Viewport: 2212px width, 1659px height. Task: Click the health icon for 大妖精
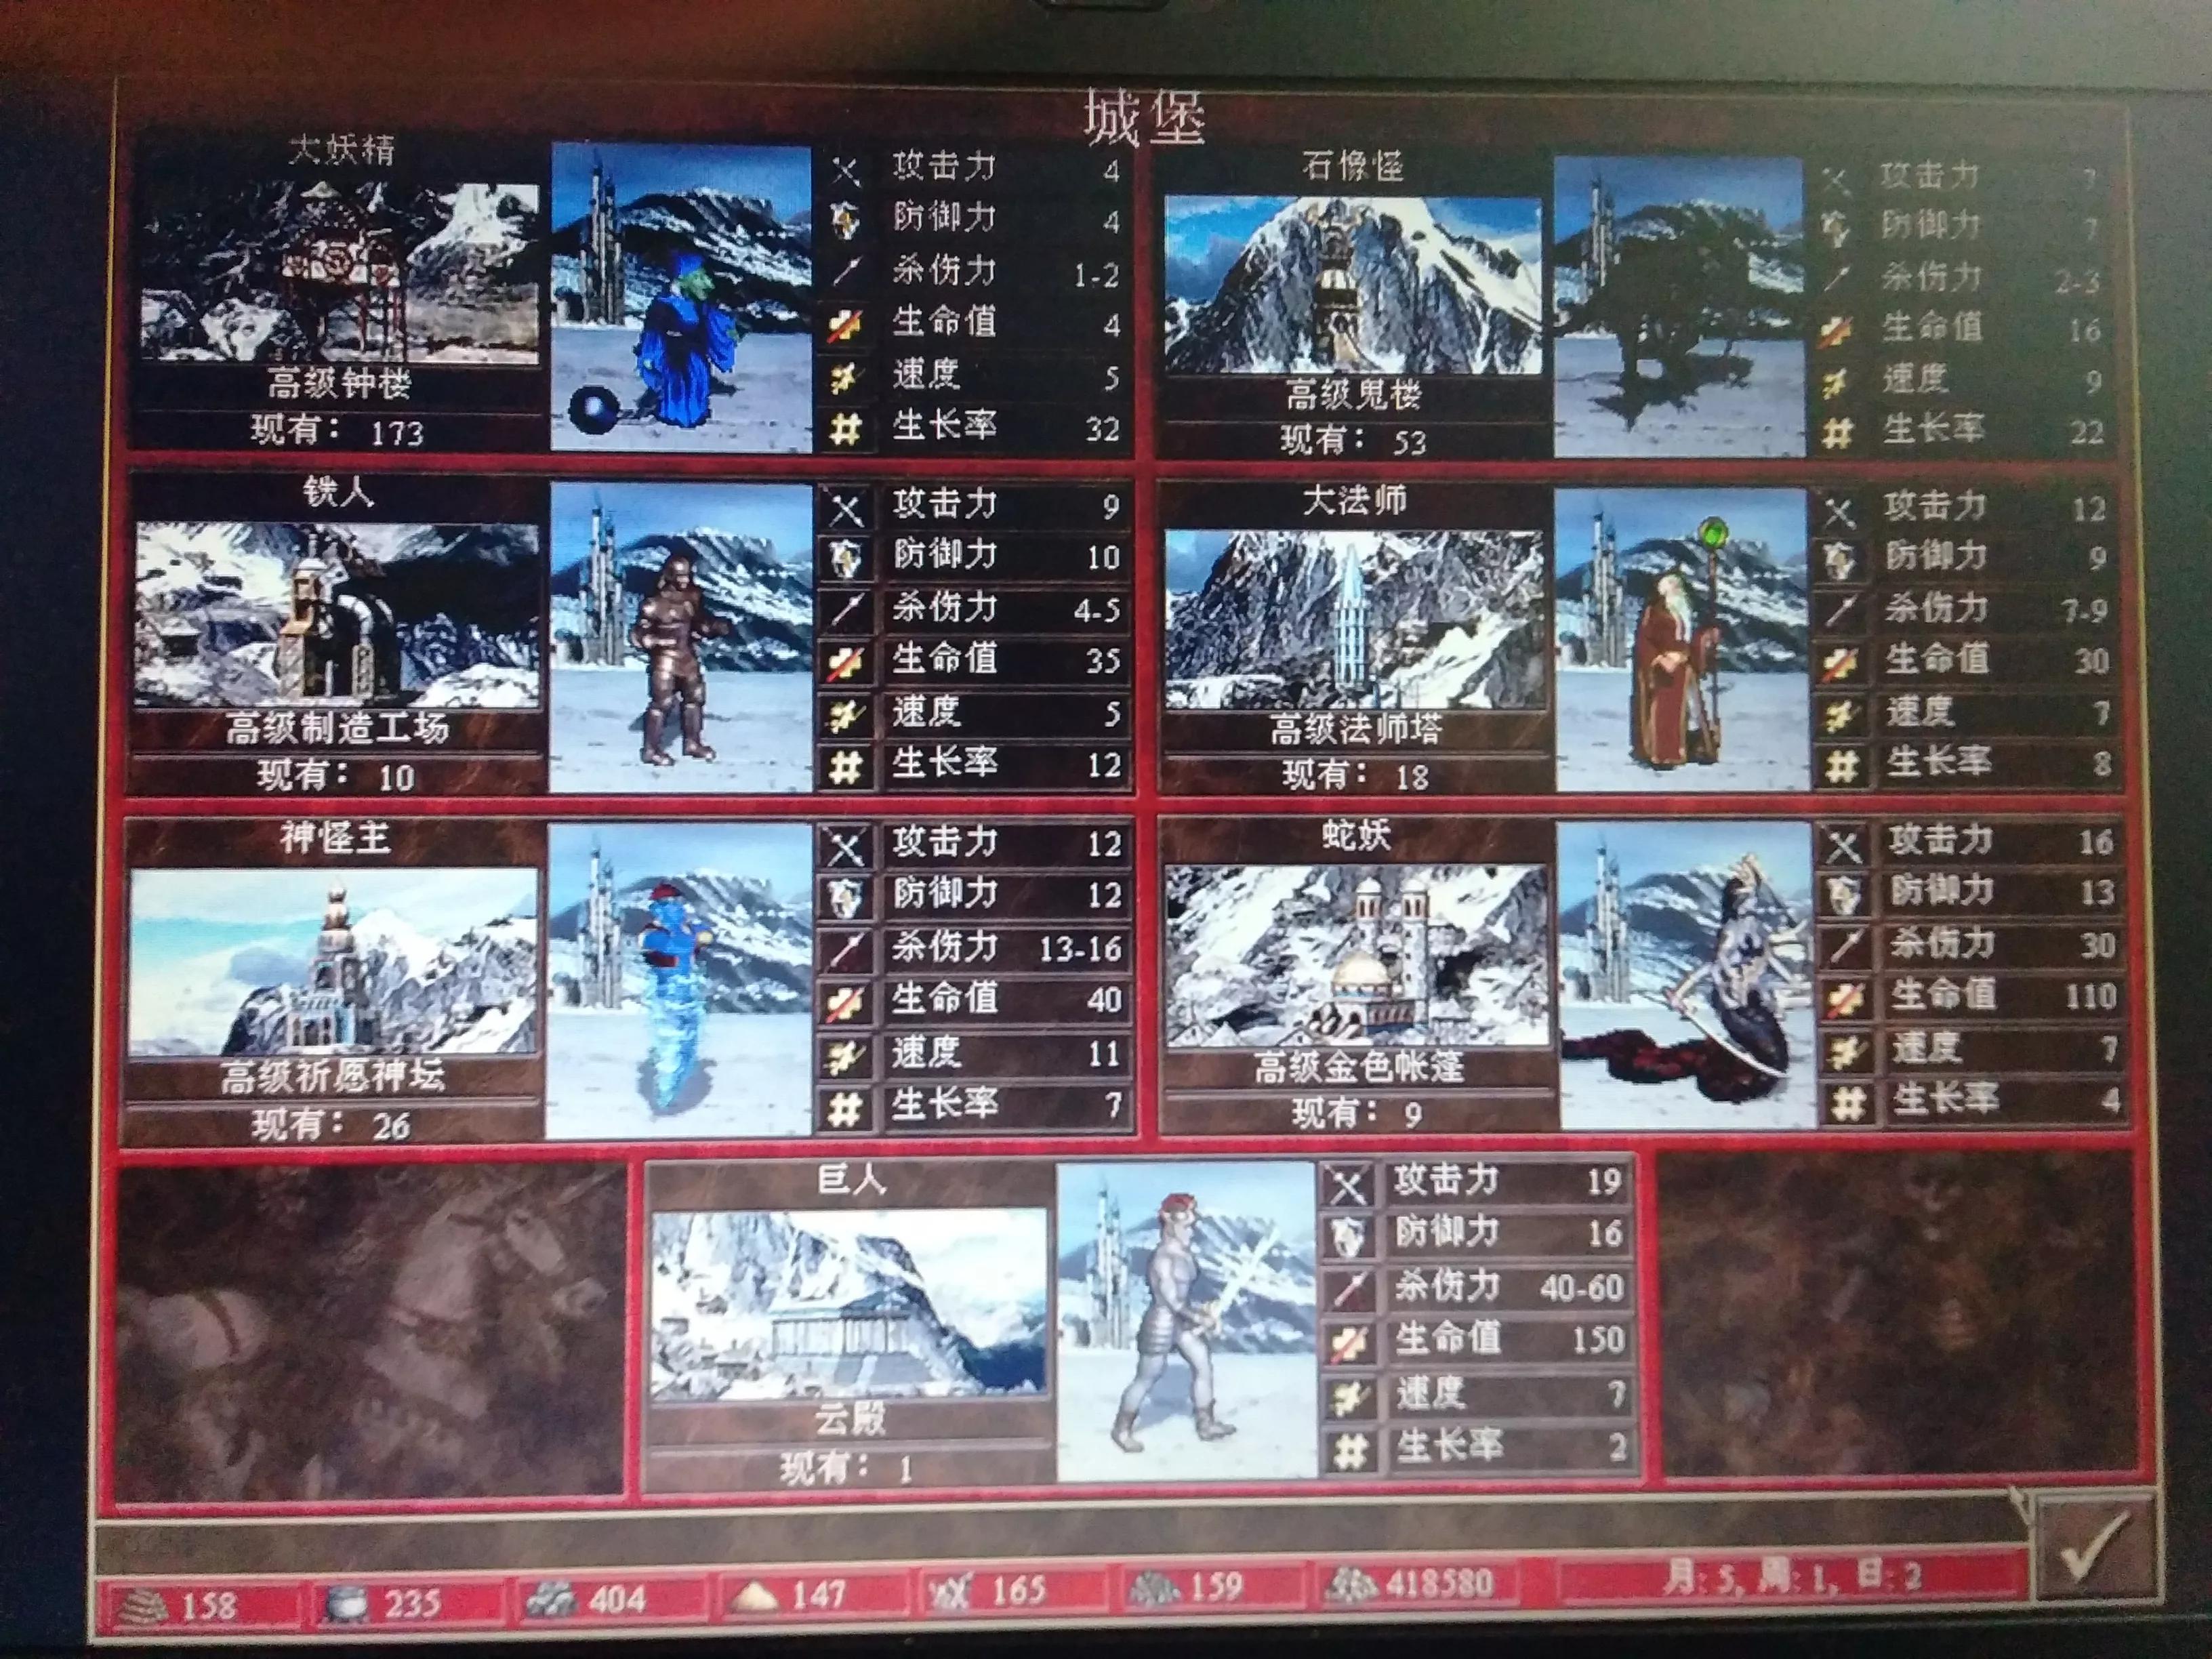point(846,326)
